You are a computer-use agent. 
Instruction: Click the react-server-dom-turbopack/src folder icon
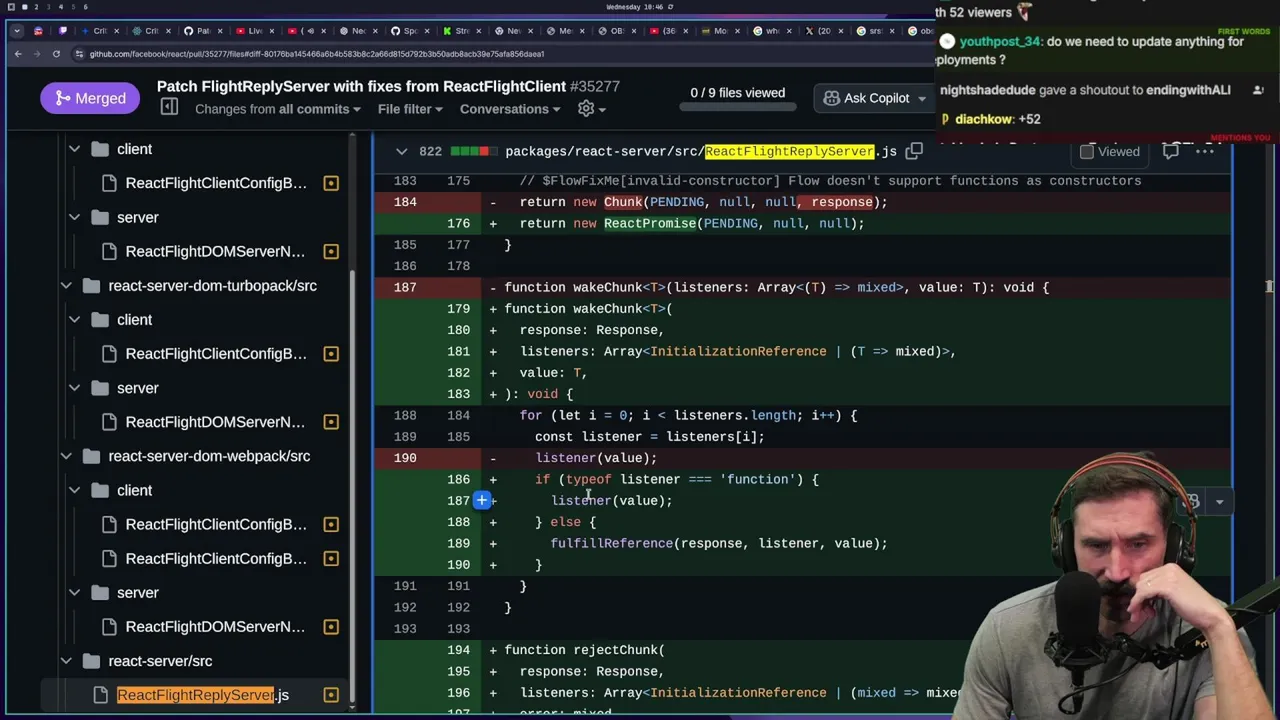click(x=91, y=286)
